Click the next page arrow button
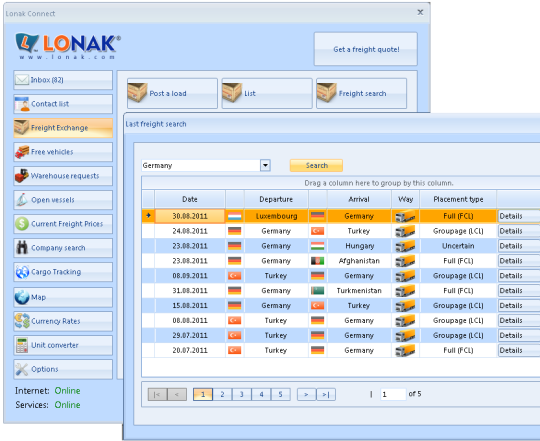The image size is (540, 441). (x=306, y=395)
